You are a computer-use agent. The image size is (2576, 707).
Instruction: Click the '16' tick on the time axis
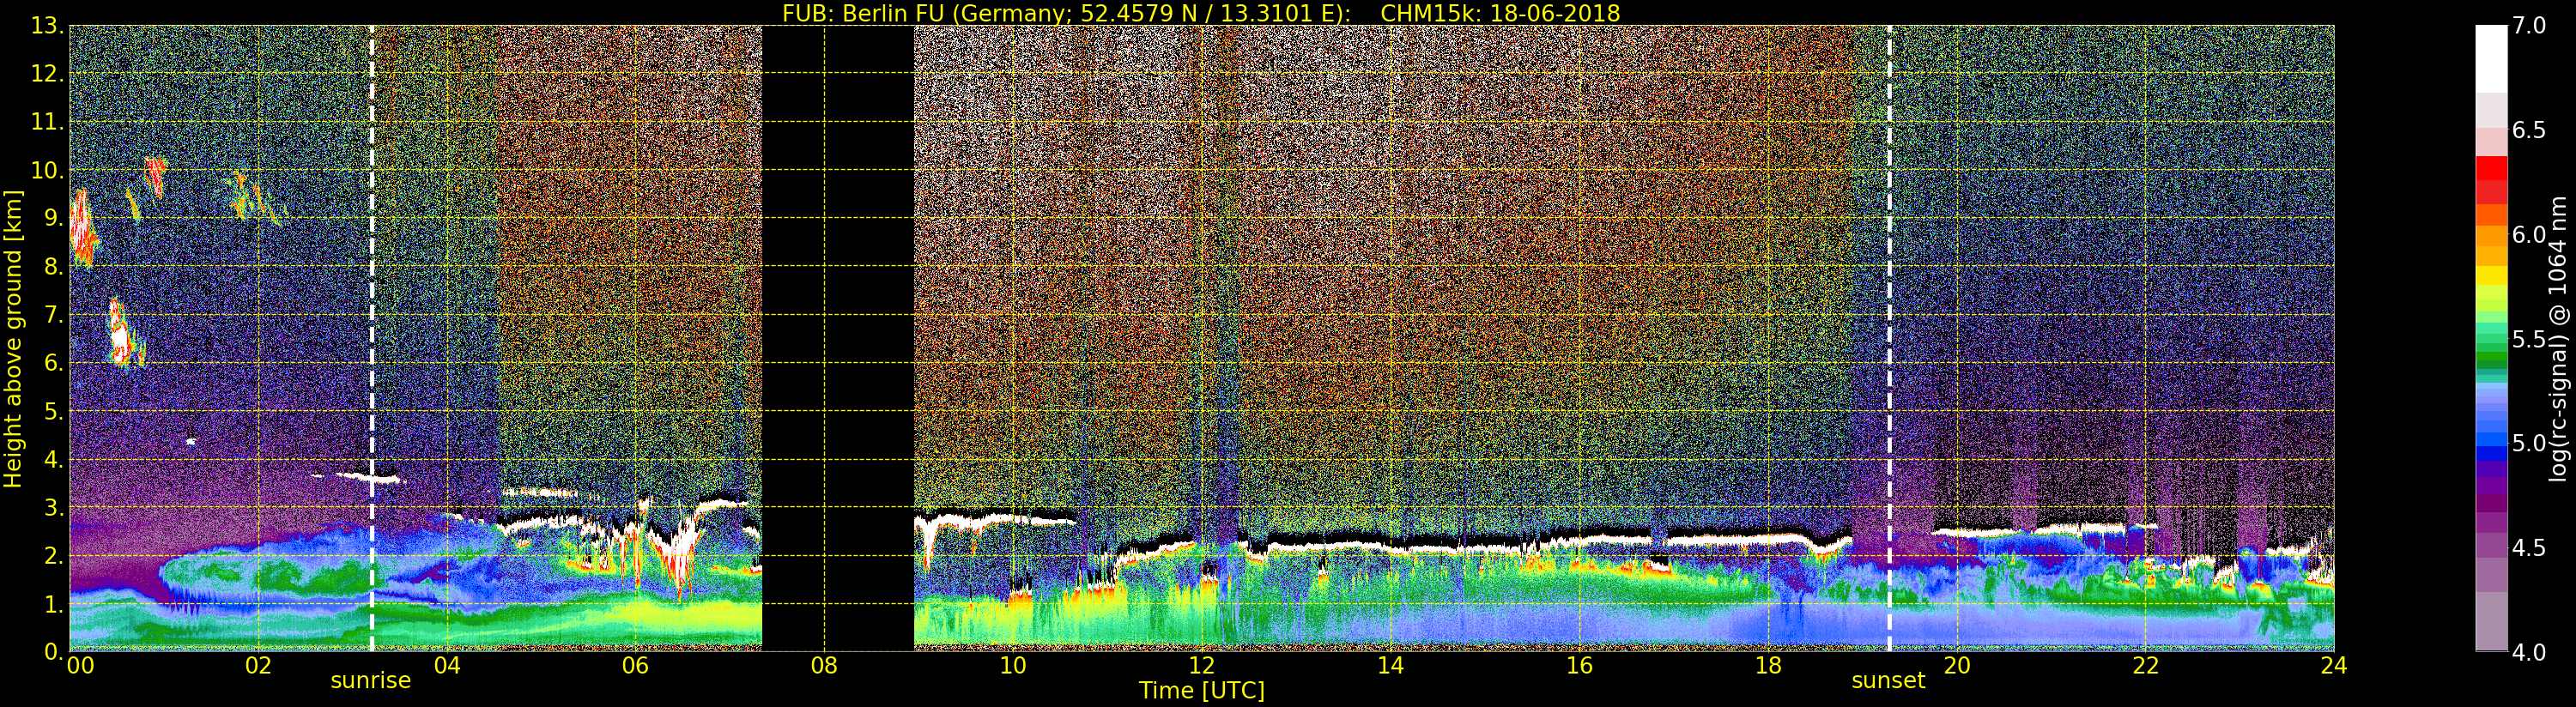[x=1579, y=665]
